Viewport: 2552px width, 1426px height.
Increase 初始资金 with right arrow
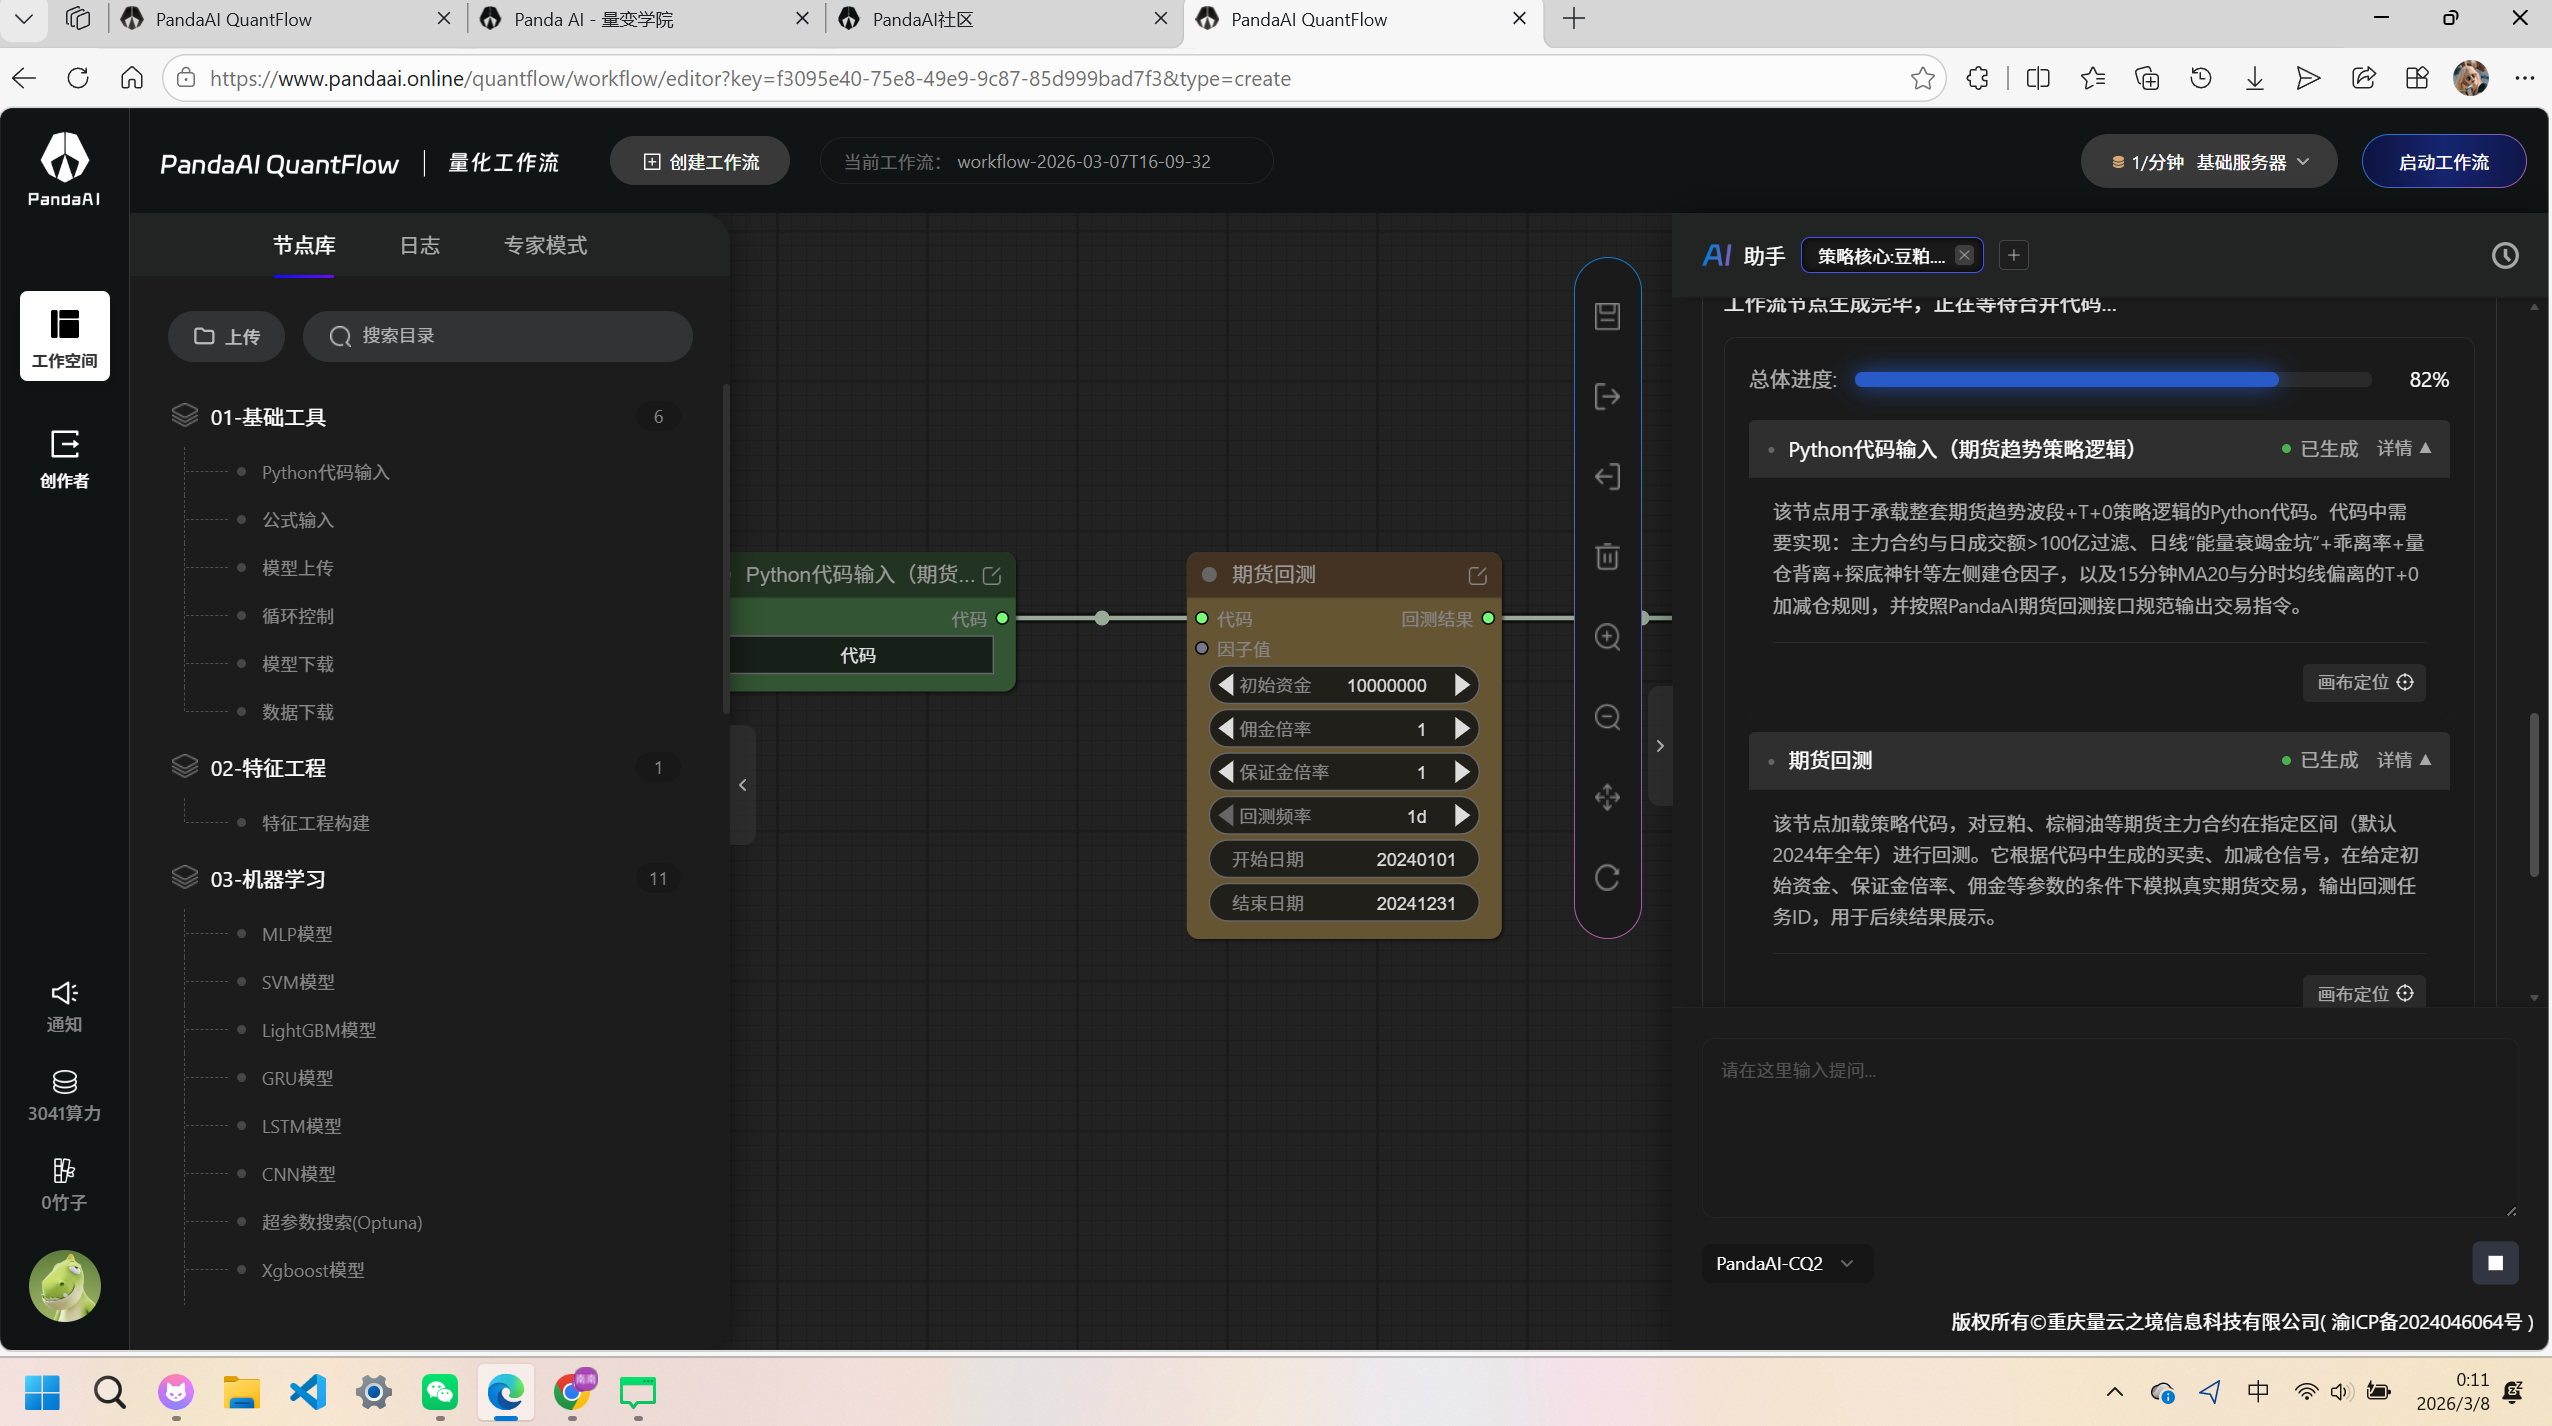coord(1461,685)
